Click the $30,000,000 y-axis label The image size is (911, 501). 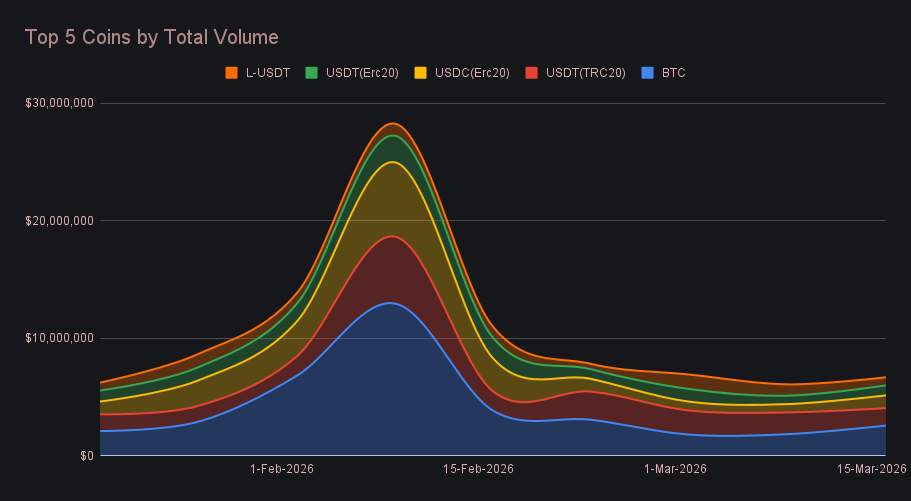click(59, 103)
